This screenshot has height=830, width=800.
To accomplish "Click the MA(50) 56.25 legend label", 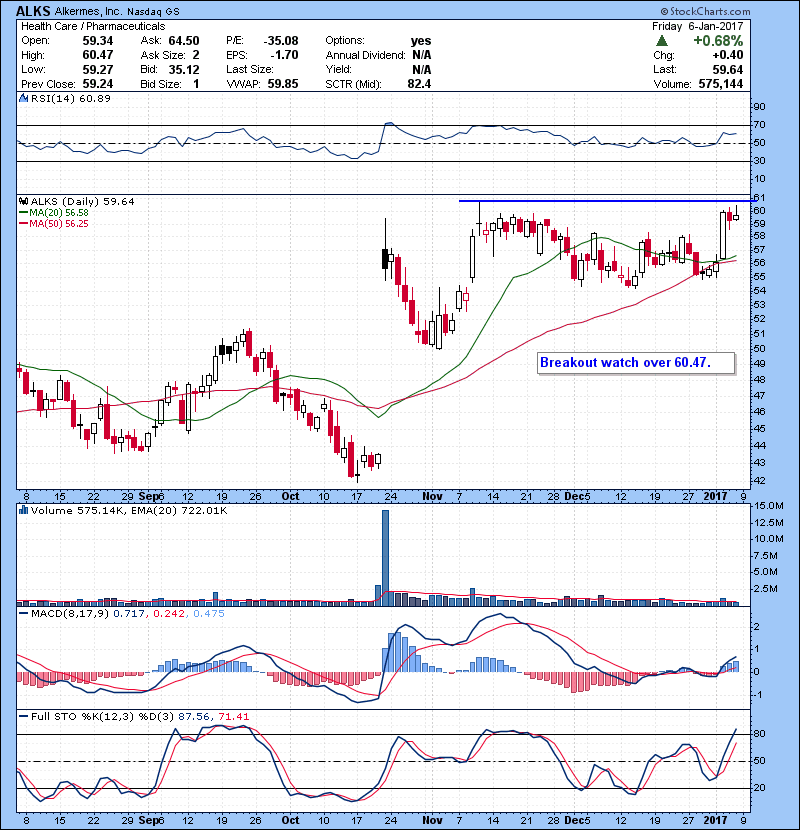I will click(x=58, y=224).
